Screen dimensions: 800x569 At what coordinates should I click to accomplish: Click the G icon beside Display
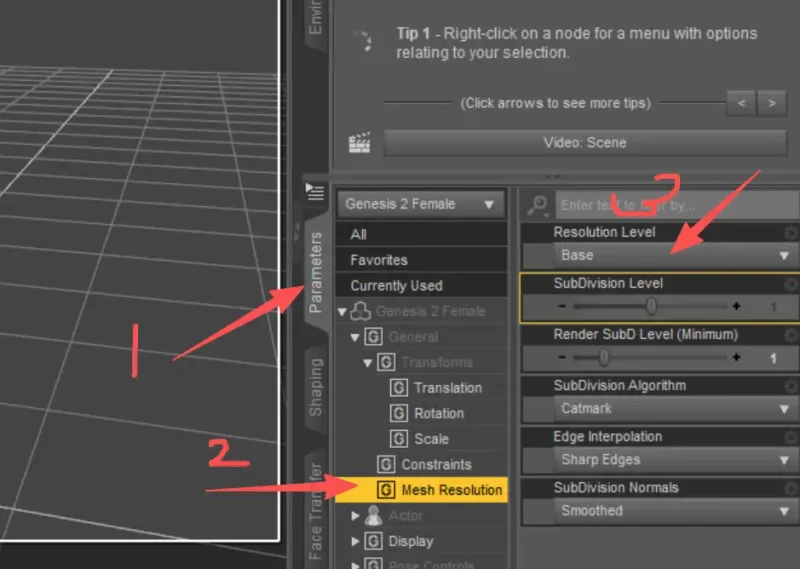coord(373,541)
